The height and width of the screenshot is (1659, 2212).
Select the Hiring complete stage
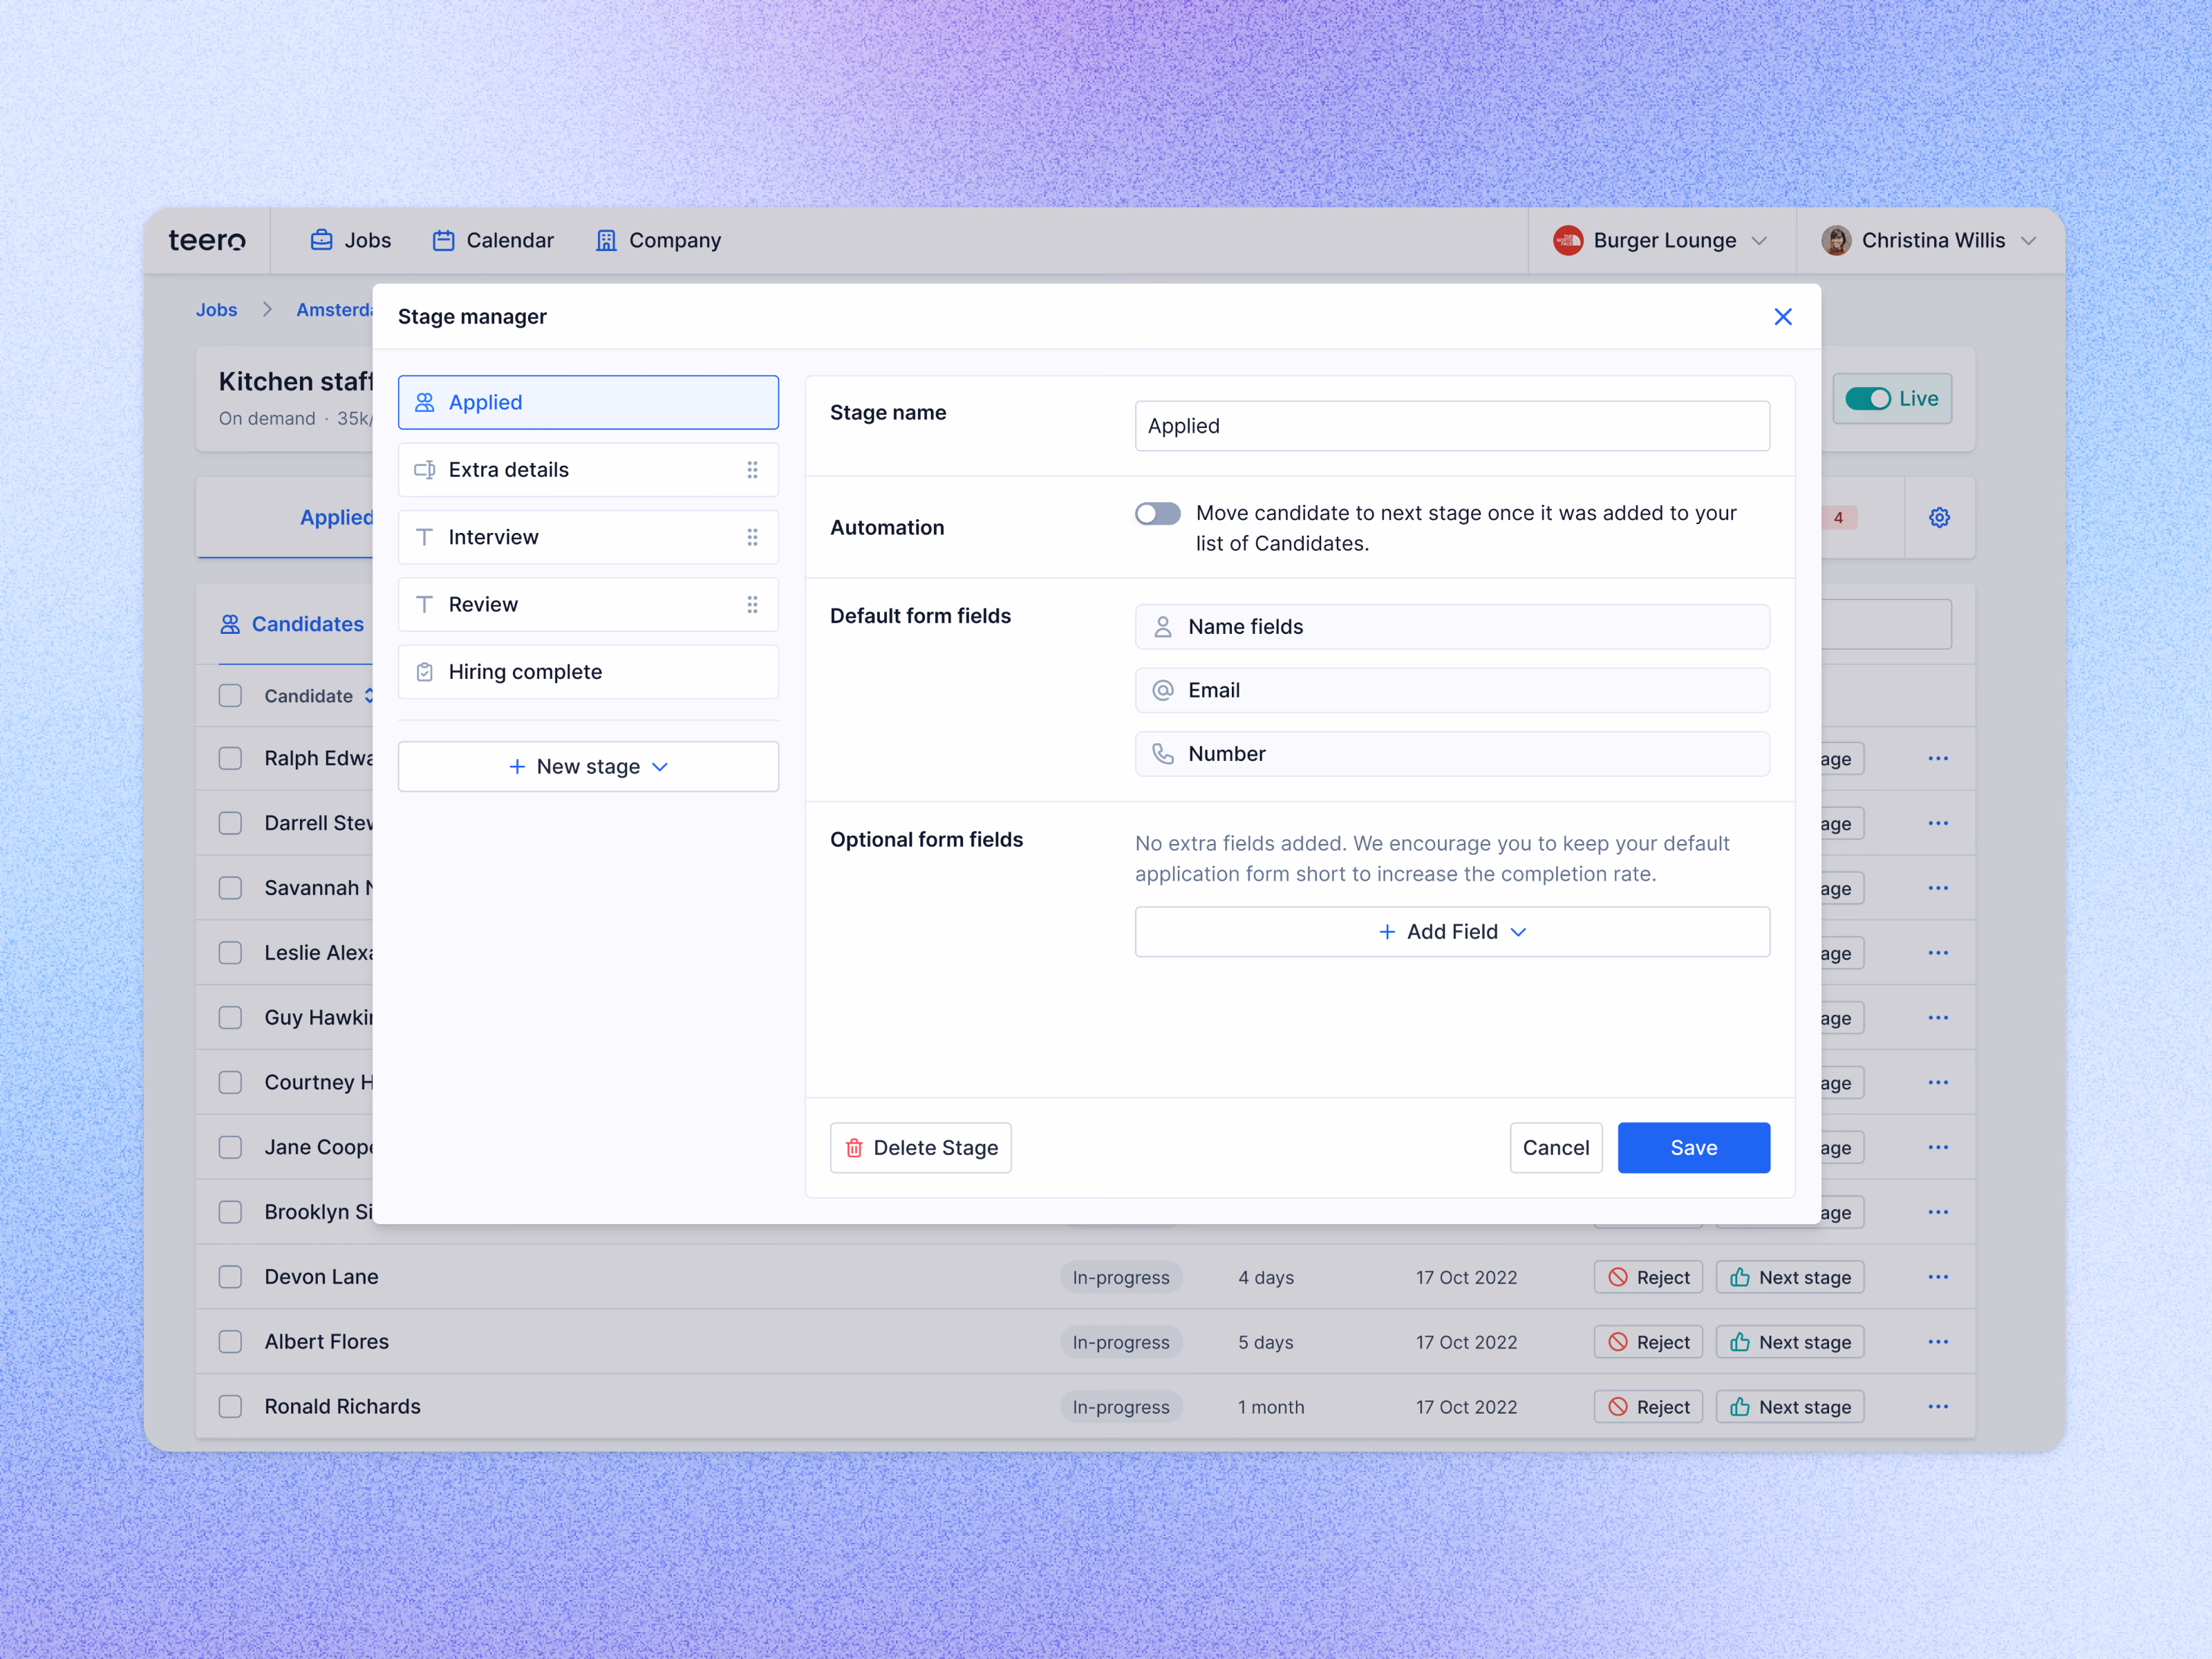click(x=588, y=672)
